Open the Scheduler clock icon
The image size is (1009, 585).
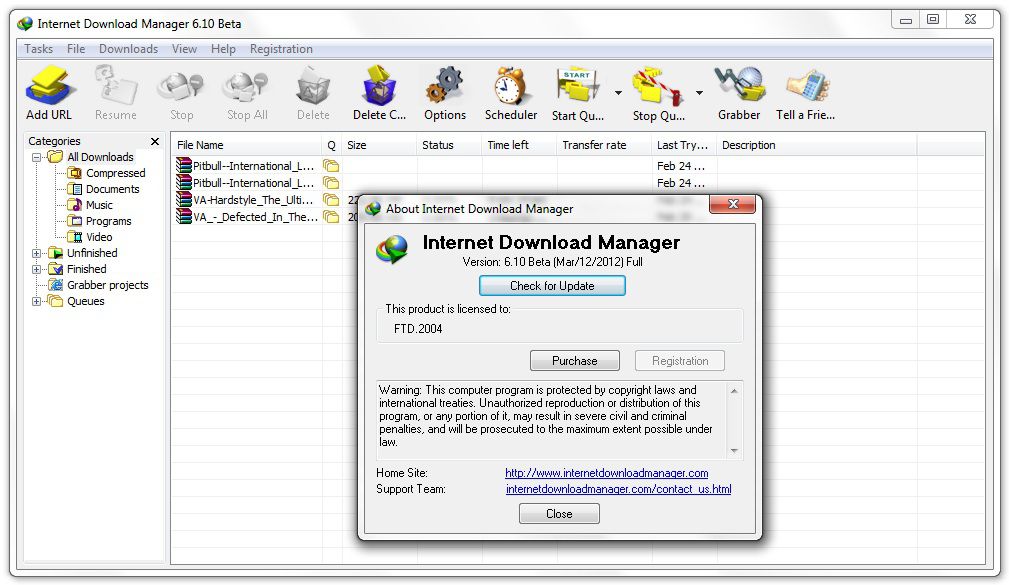pos(511,85)
